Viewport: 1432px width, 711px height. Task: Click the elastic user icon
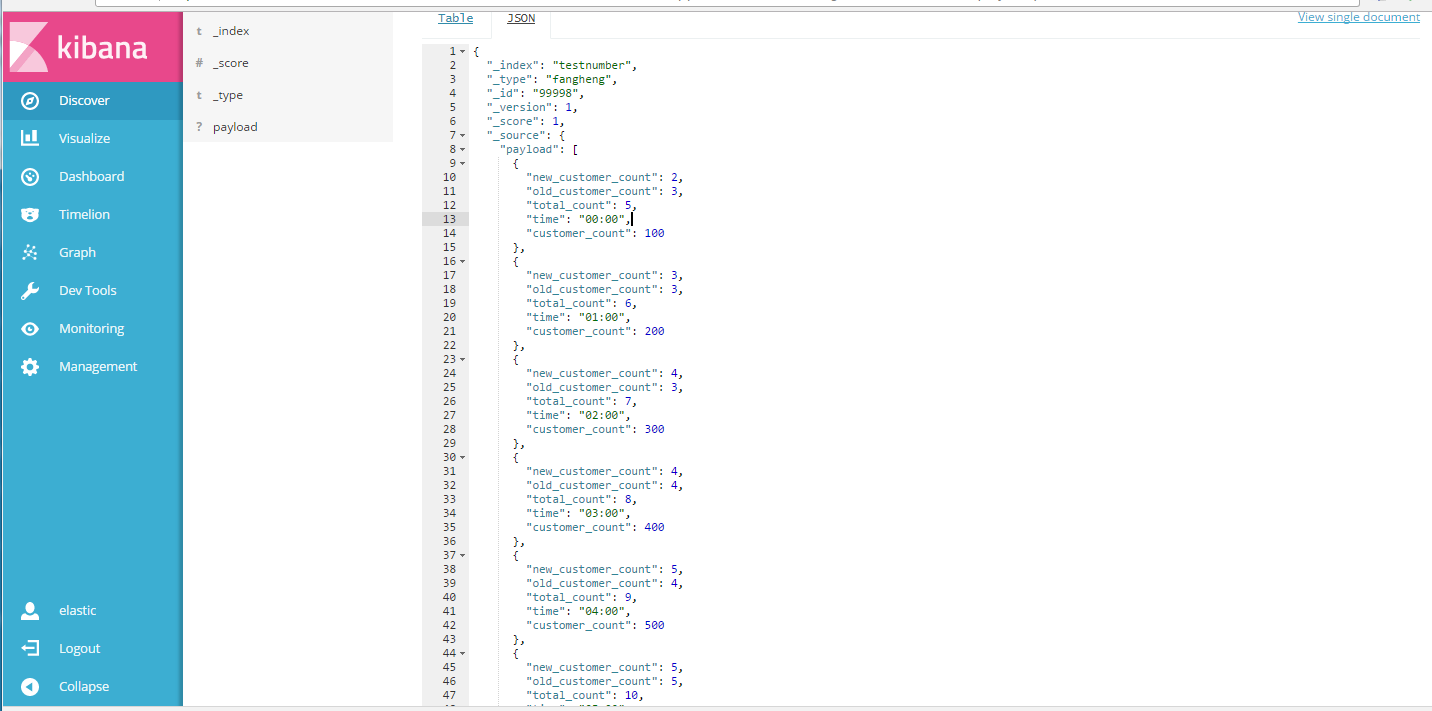30,610
